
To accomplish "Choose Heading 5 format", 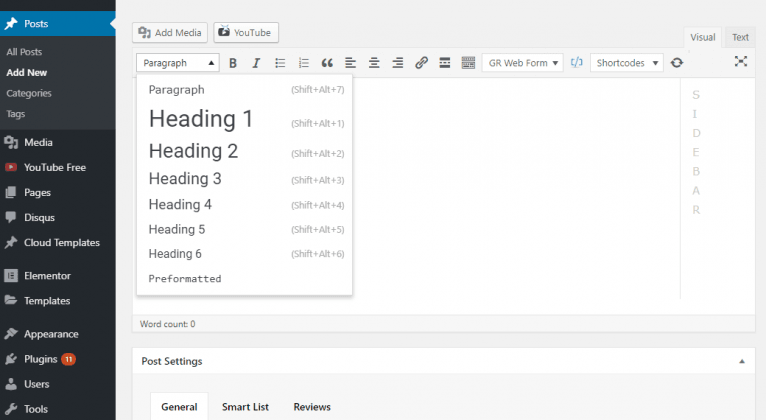I will 244,230.
